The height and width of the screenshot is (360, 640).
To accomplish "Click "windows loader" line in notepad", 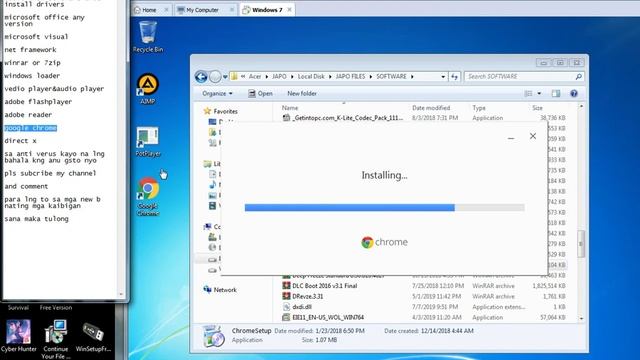I will click(32, 76).
